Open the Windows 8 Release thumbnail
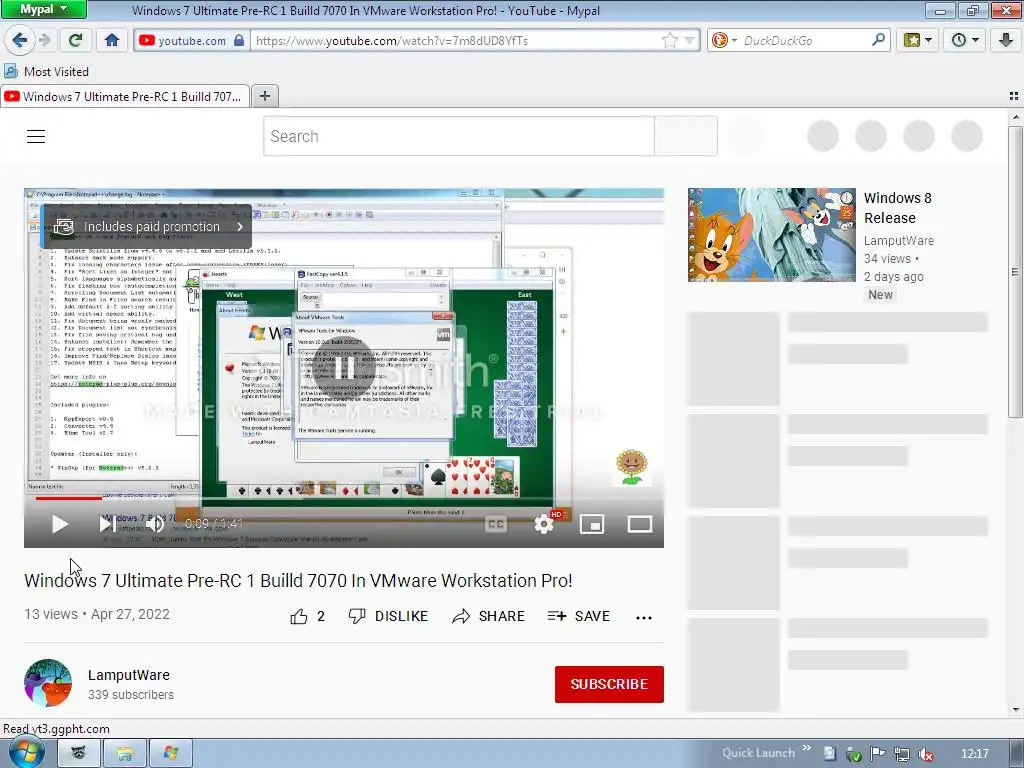 [x=771, y=235]
